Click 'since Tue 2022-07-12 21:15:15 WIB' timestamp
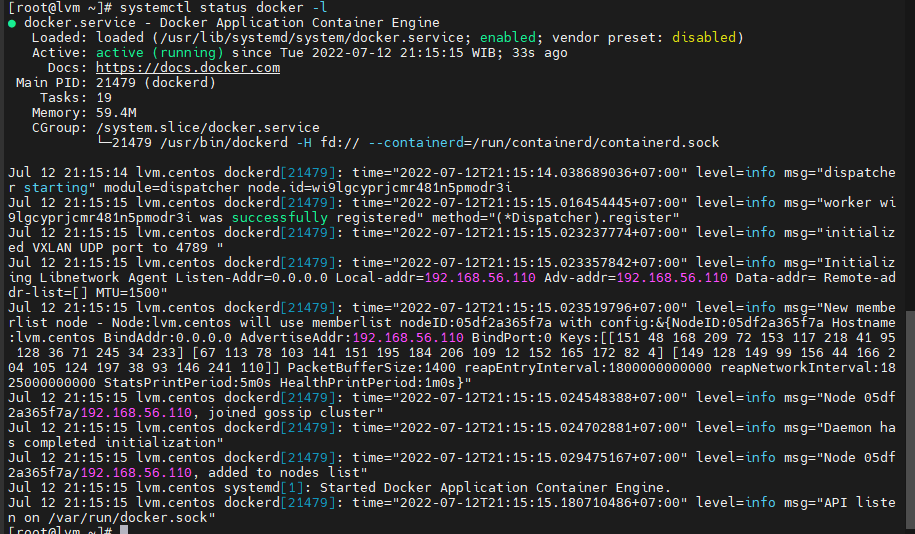Viewport: 915px width, 534px height. point(368,53)
